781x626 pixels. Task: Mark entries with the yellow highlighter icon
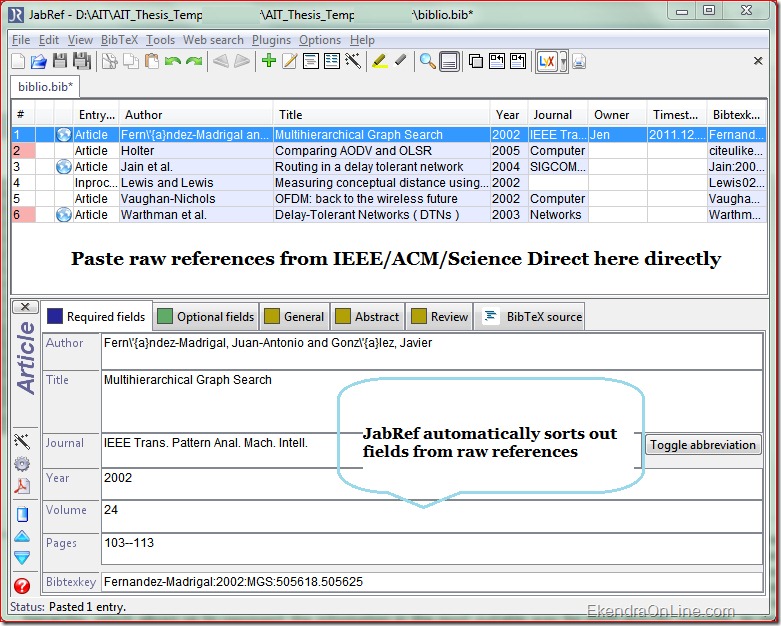click(x=380, y=61)
